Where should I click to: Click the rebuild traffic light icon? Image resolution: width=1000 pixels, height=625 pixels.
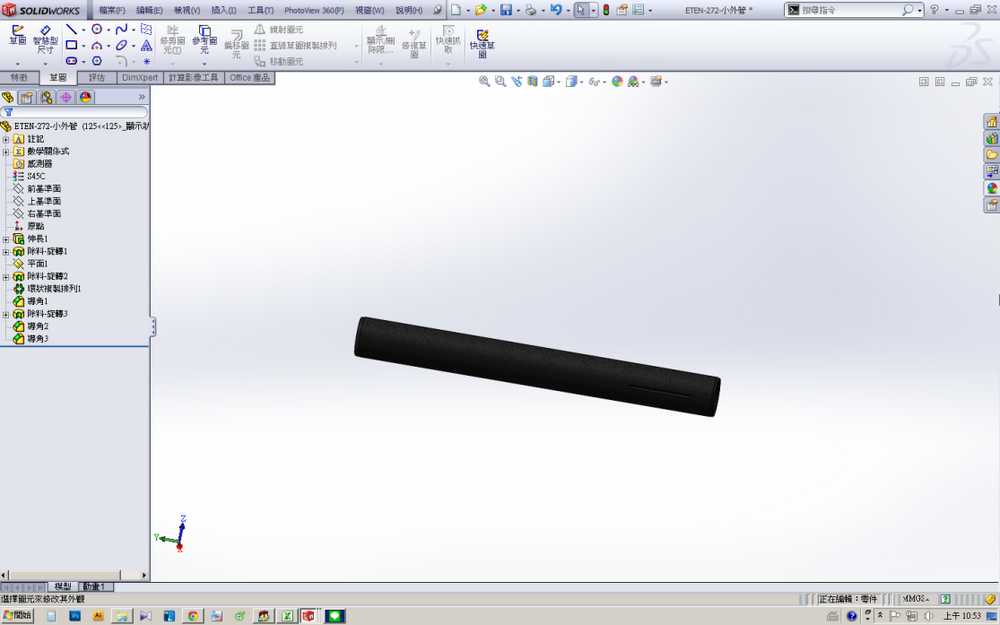point(605,10)
